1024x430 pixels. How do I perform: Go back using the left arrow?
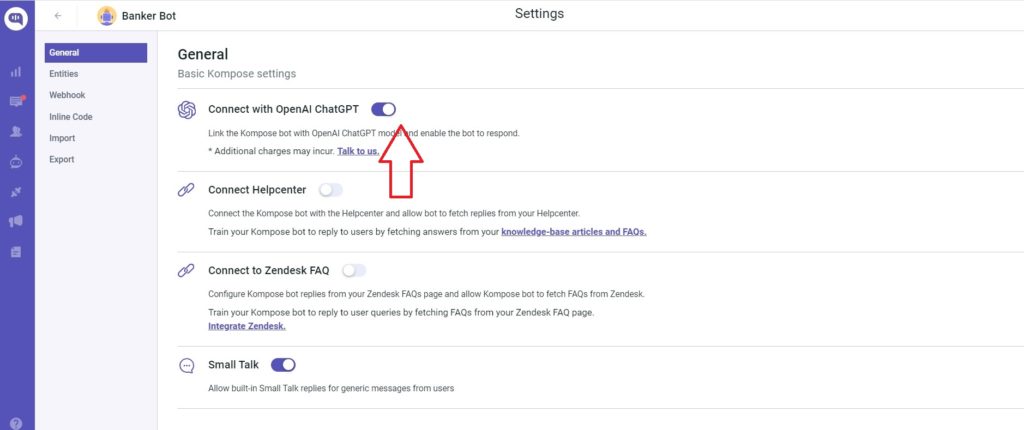pyautogui.click(x=58, y=16)
